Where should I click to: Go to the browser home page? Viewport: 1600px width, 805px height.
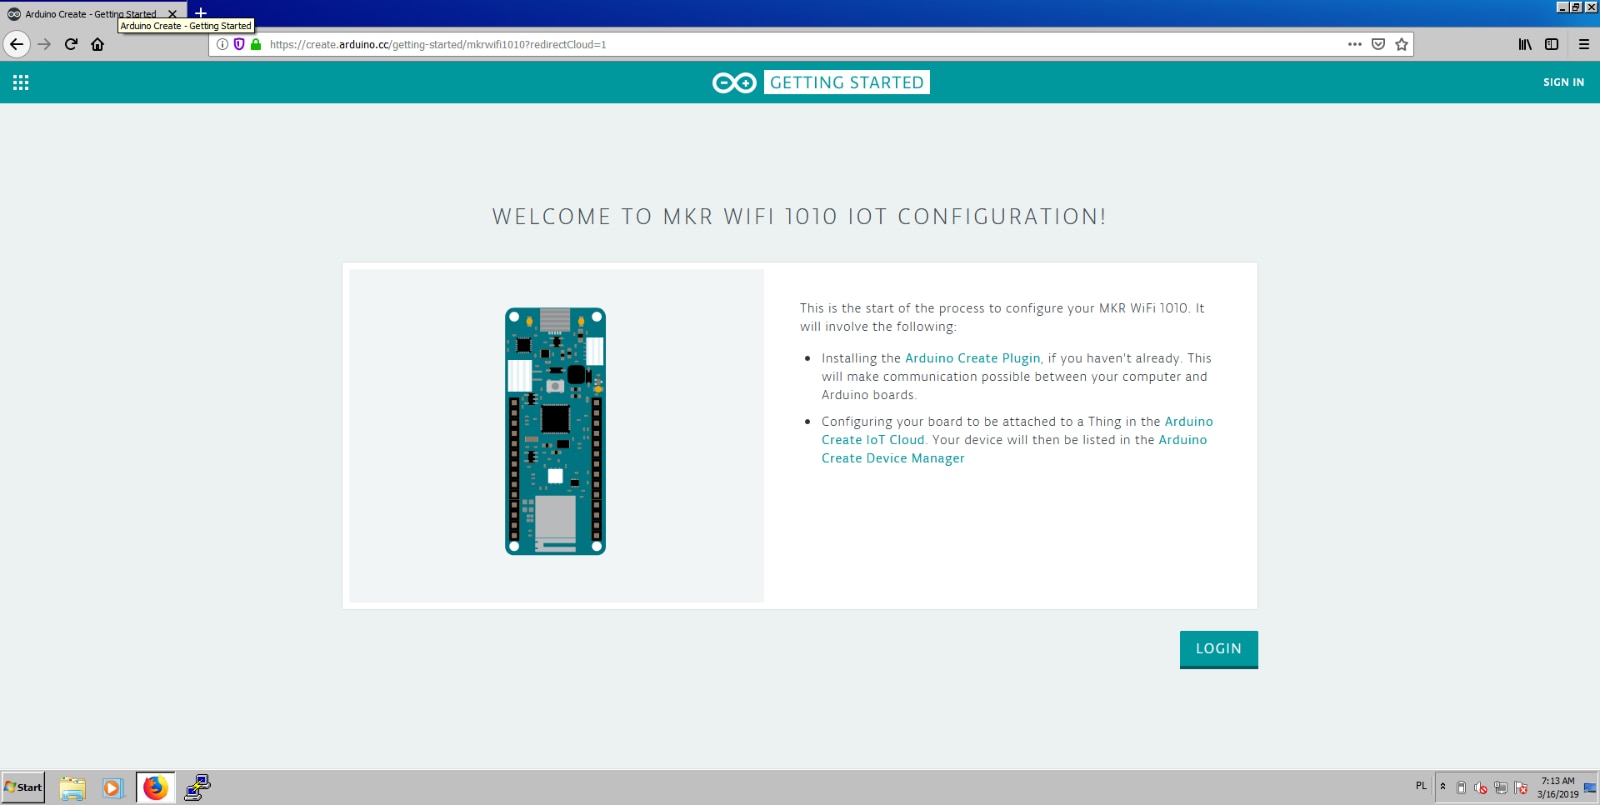click(x=98, y=44)
